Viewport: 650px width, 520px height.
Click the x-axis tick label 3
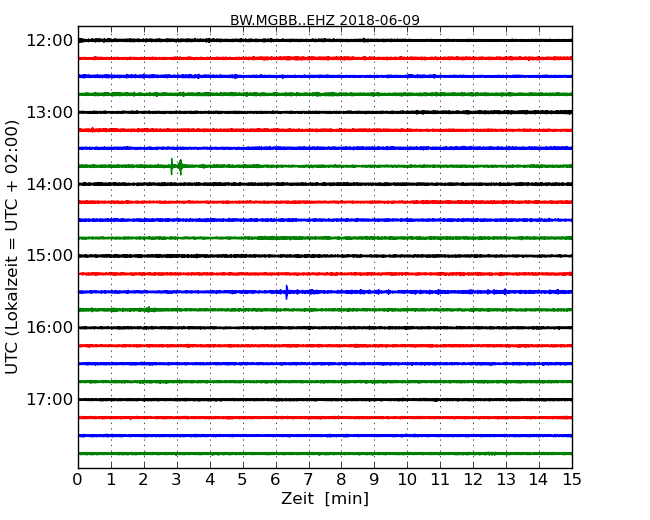tap(177, 480)
